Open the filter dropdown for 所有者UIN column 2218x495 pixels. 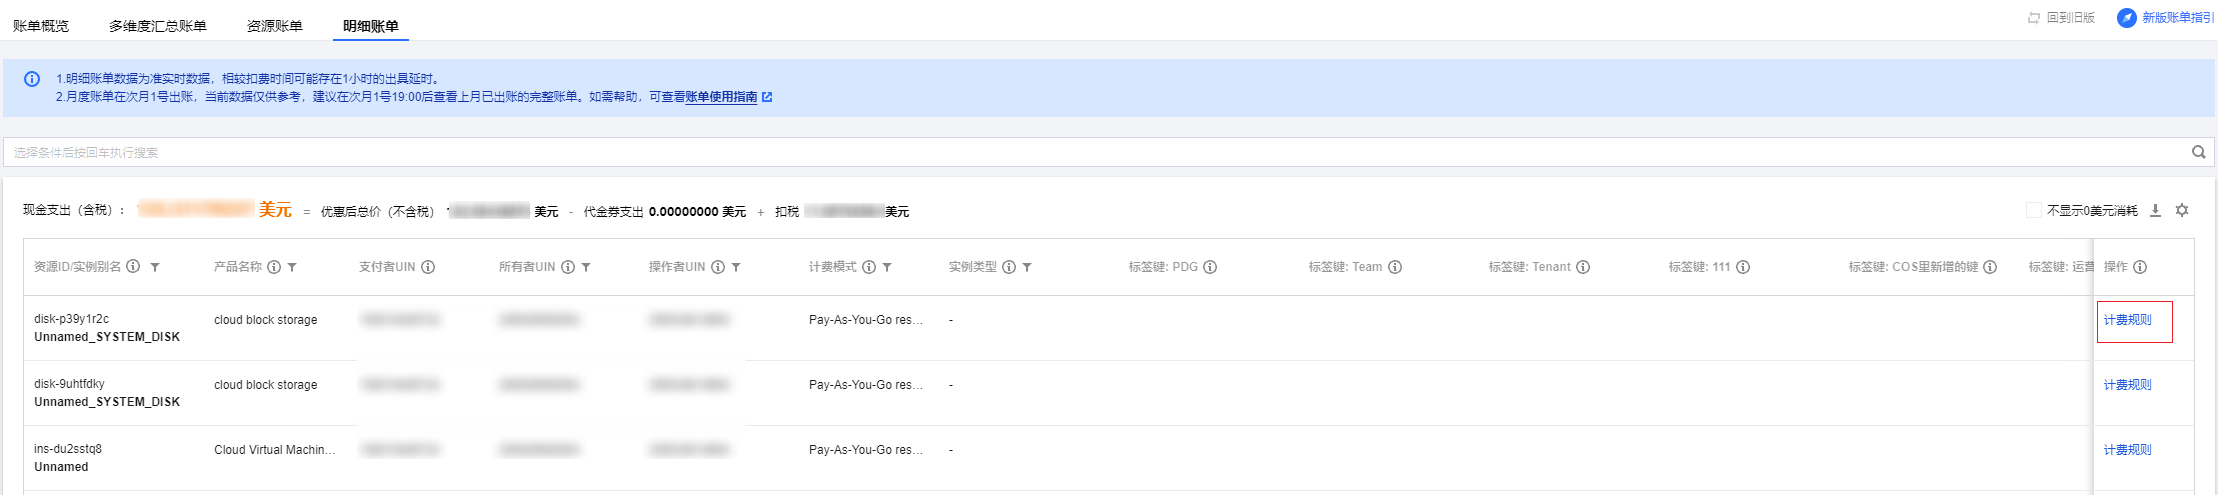(x=586, y=267)
